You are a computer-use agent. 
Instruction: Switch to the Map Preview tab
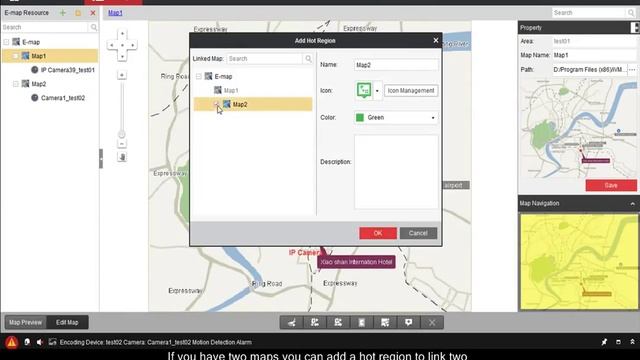click(x=25, y=322)
